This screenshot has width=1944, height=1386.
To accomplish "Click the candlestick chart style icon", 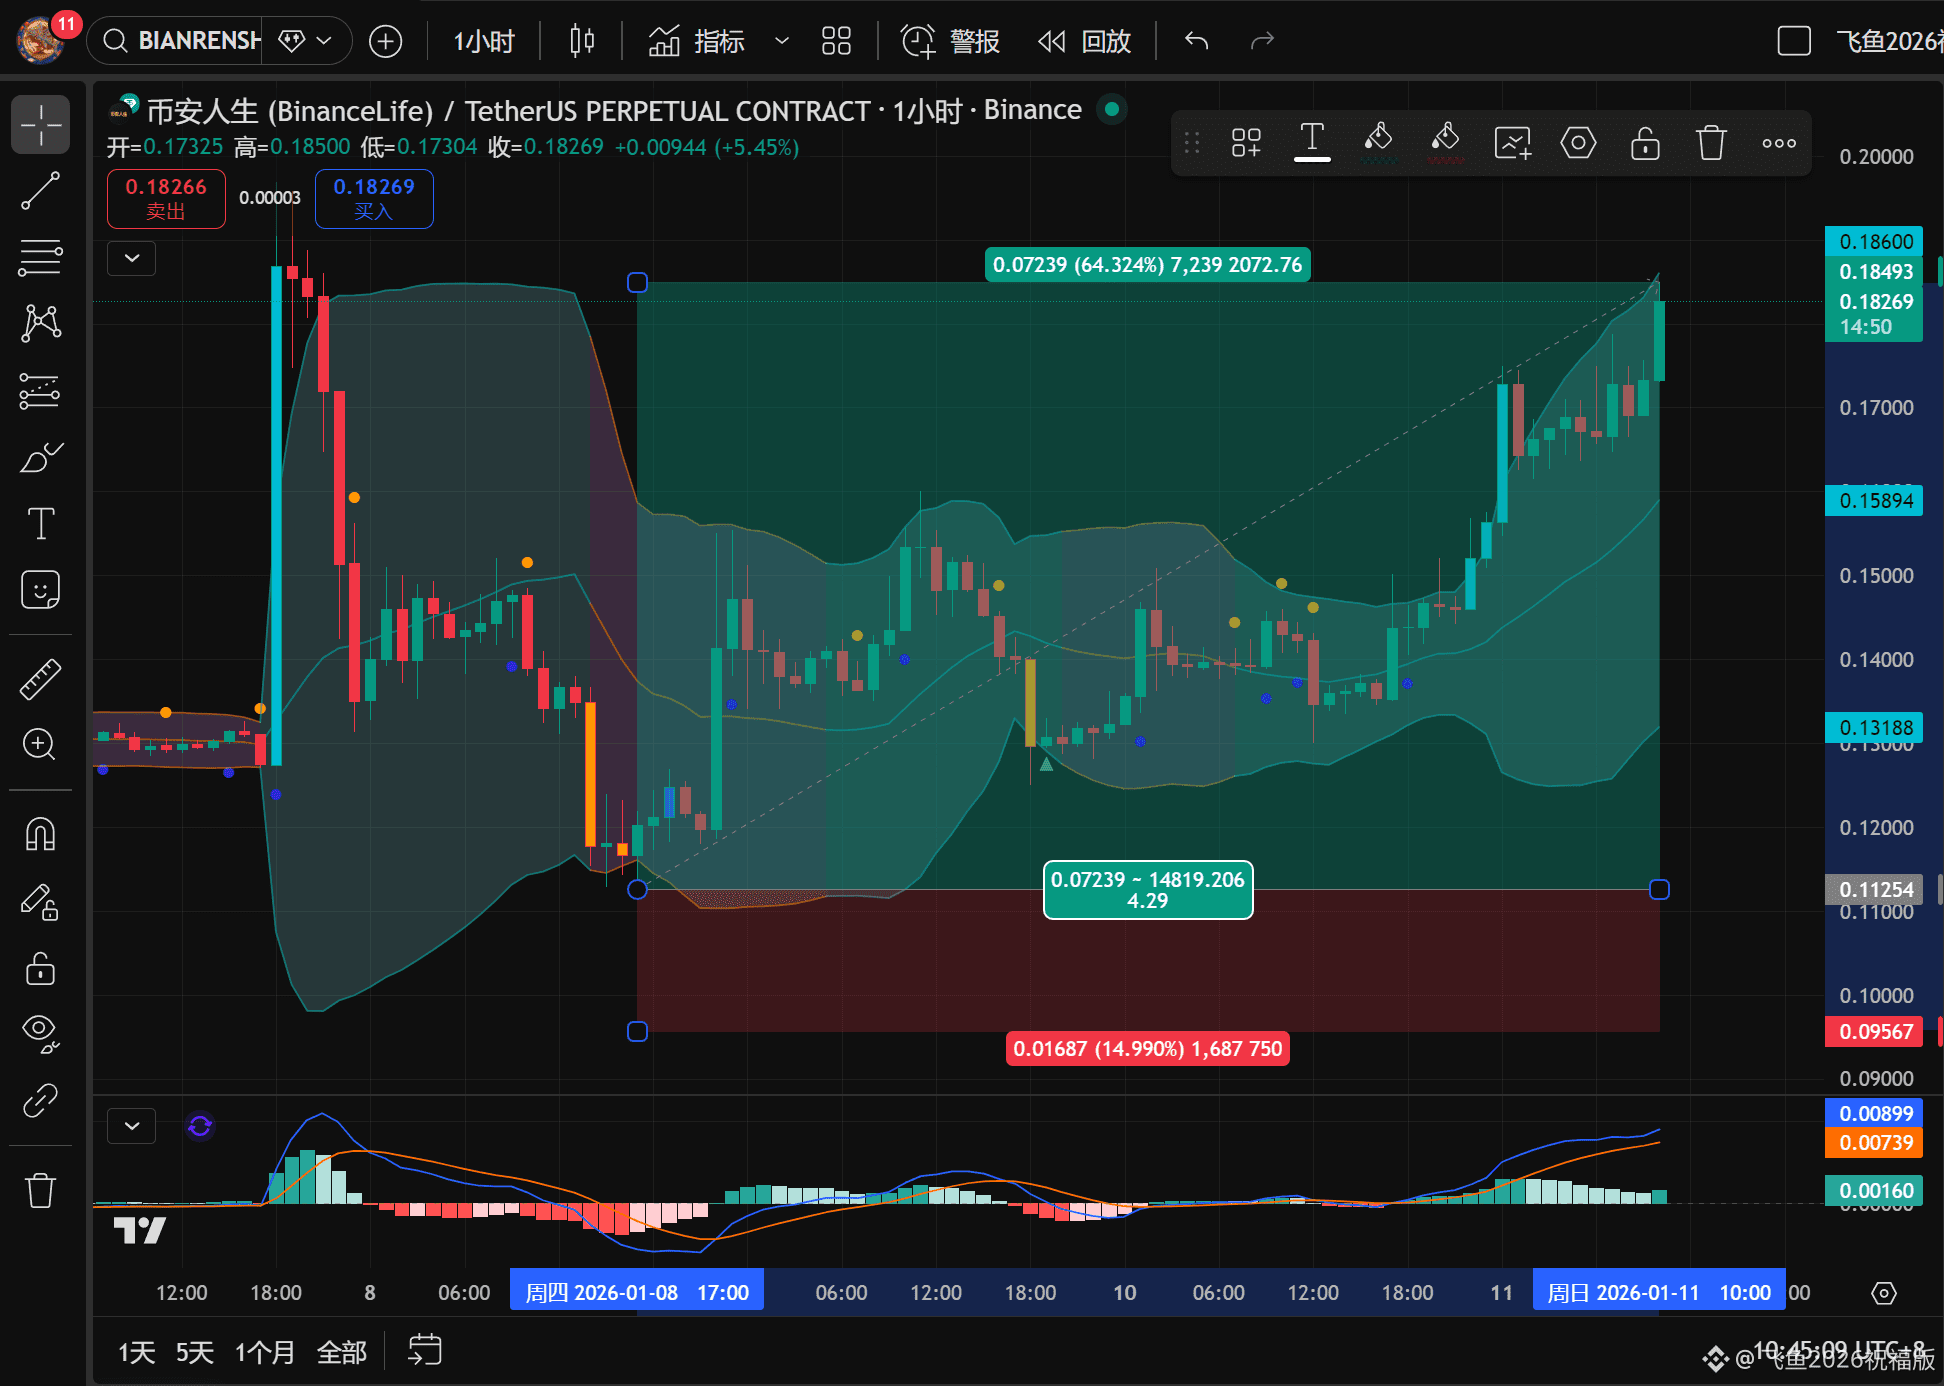I will [x=581, y=41].
